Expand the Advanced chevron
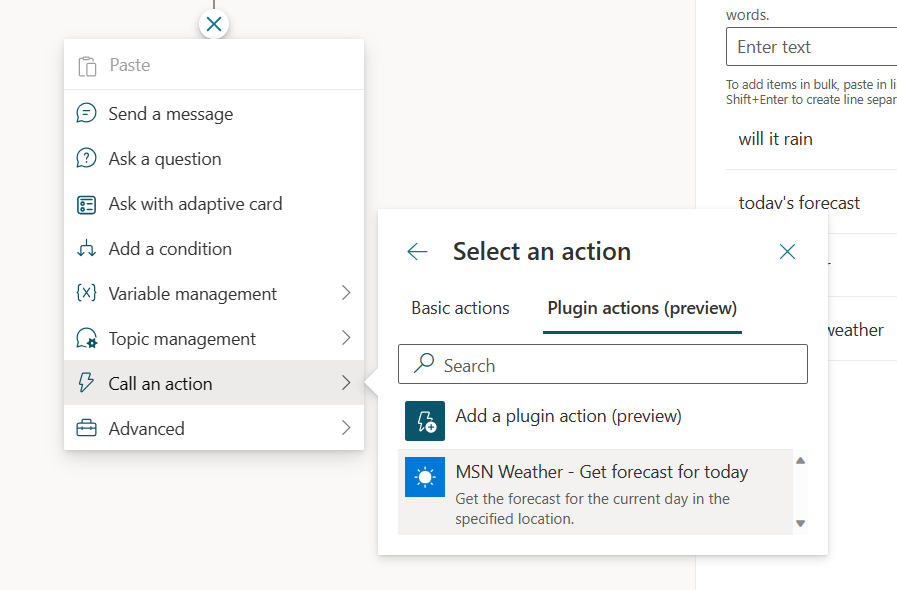The height and width of the screenshot is (590, 897). pyautogui.click(x=346, y=427)
